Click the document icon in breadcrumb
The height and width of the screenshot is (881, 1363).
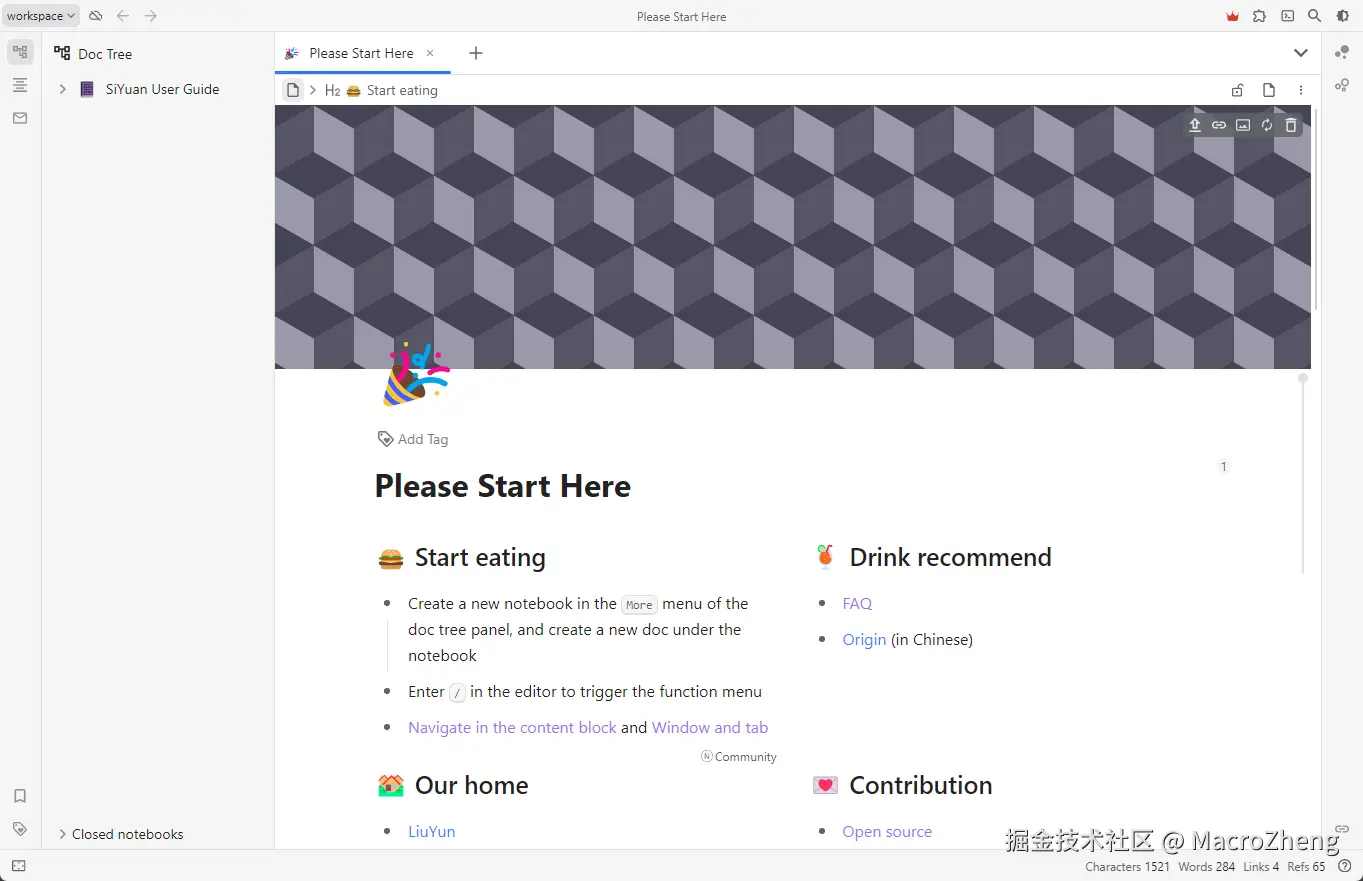(293, 90)
